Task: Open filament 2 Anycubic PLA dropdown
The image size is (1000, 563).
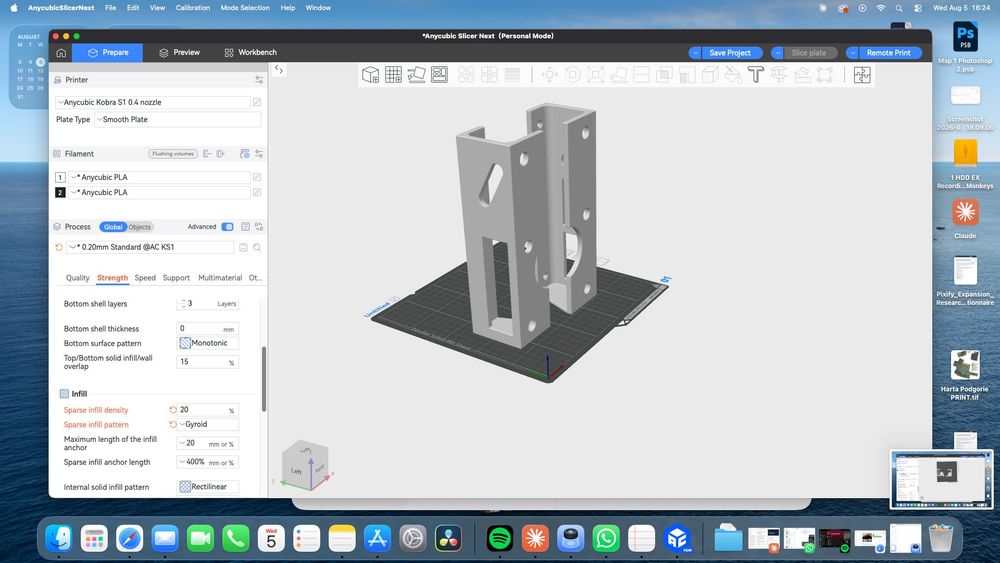Action: [159, 193]
